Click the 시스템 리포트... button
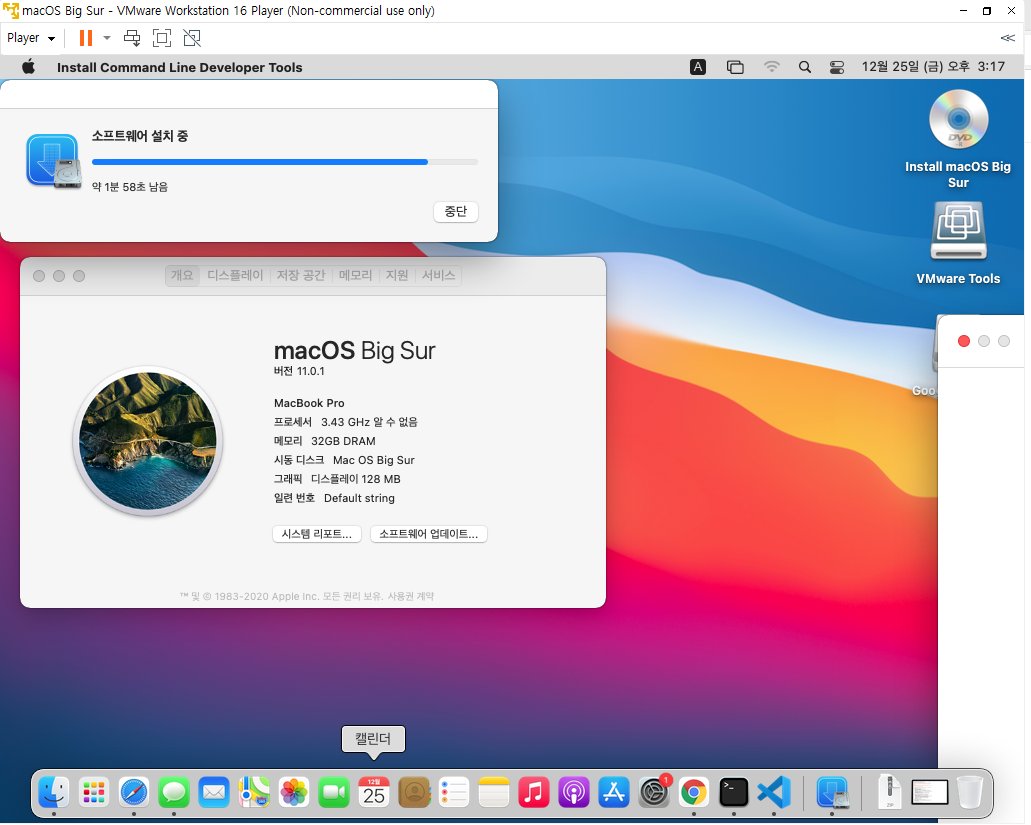This screenshot has height=825, width=1031. (317, 534)
